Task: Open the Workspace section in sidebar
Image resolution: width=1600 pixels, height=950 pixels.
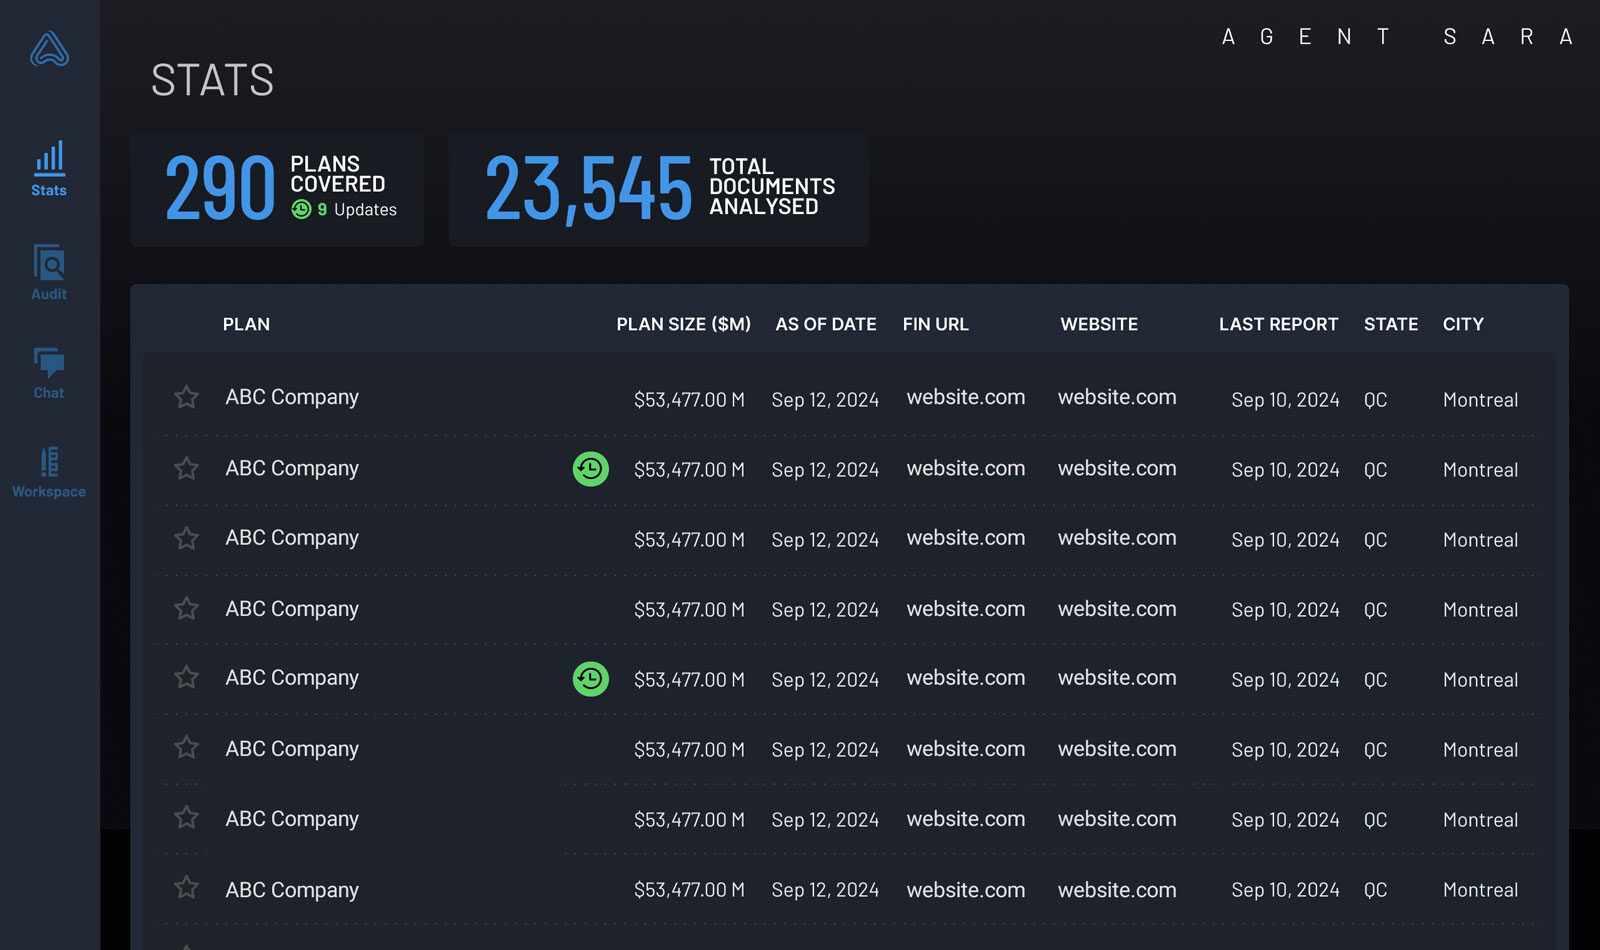Action: point(49,472)
